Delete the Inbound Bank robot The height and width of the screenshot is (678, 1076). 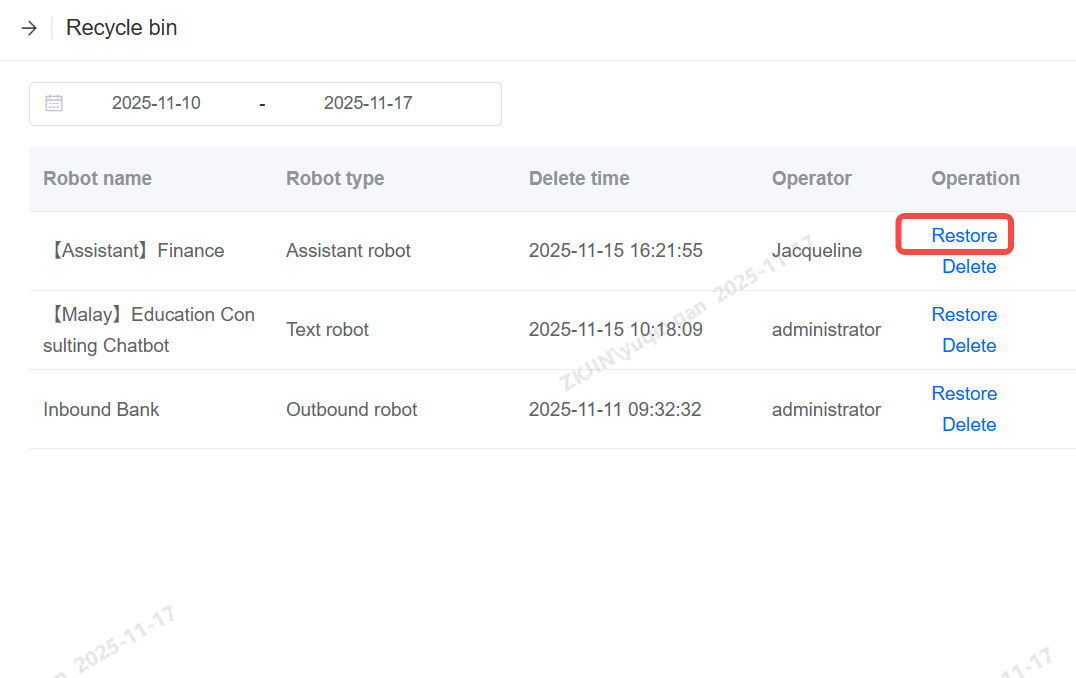tap(969, 425)
